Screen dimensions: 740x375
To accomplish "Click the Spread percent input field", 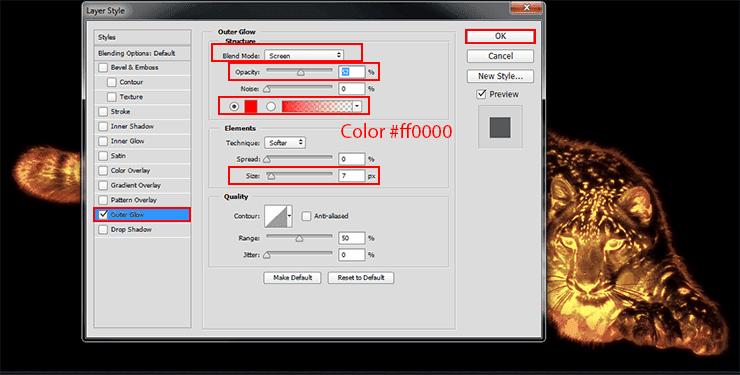I will (x=352, y=159).
